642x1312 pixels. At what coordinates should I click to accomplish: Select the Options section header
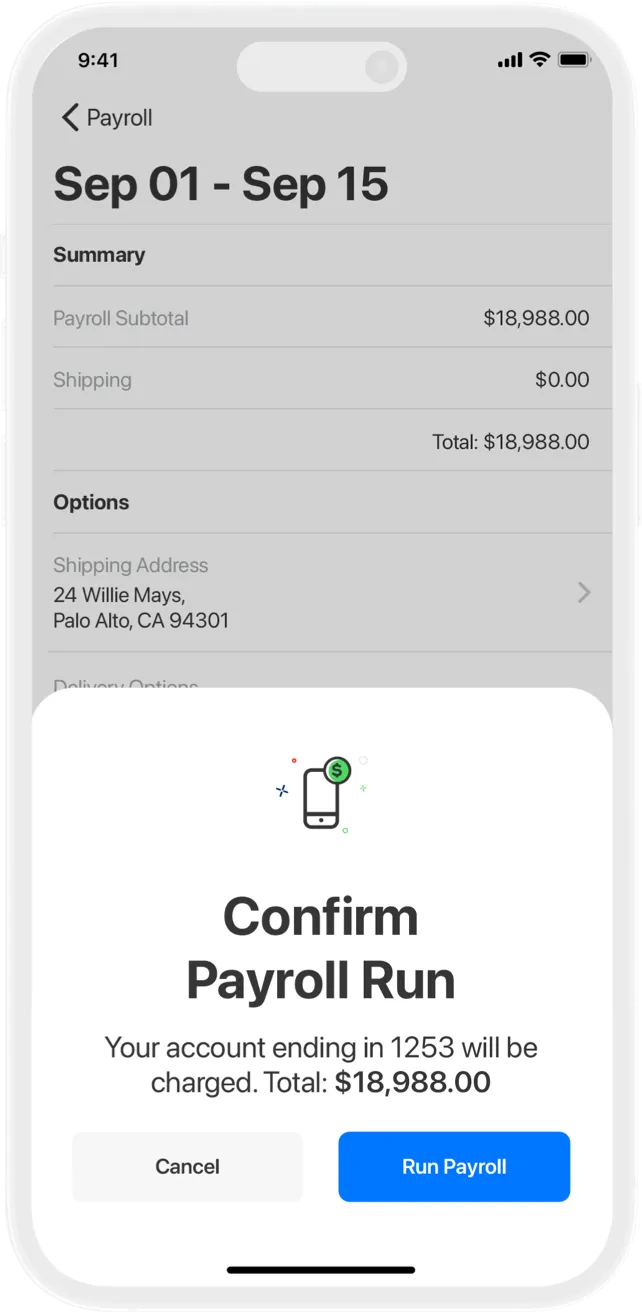pos(91,502)
